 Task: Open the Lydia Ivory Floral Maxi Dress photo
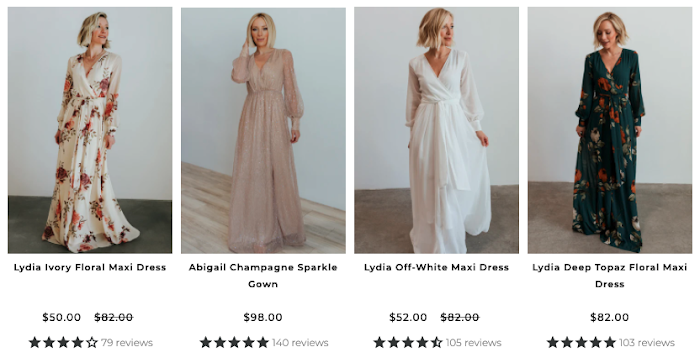click(90, 130)
